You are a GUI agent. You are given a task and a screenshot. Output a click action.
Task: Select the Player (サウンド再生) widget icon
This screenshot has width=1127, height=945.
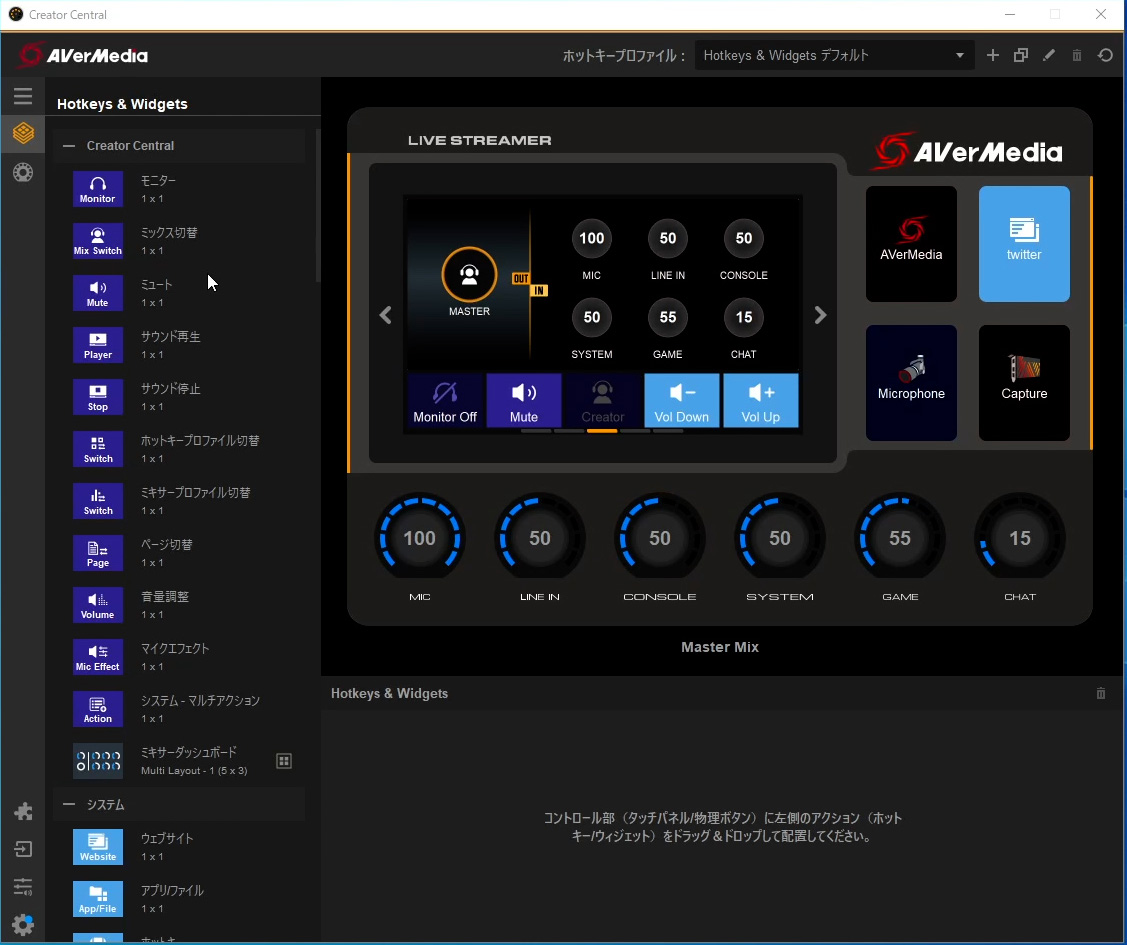click(98, 345)
